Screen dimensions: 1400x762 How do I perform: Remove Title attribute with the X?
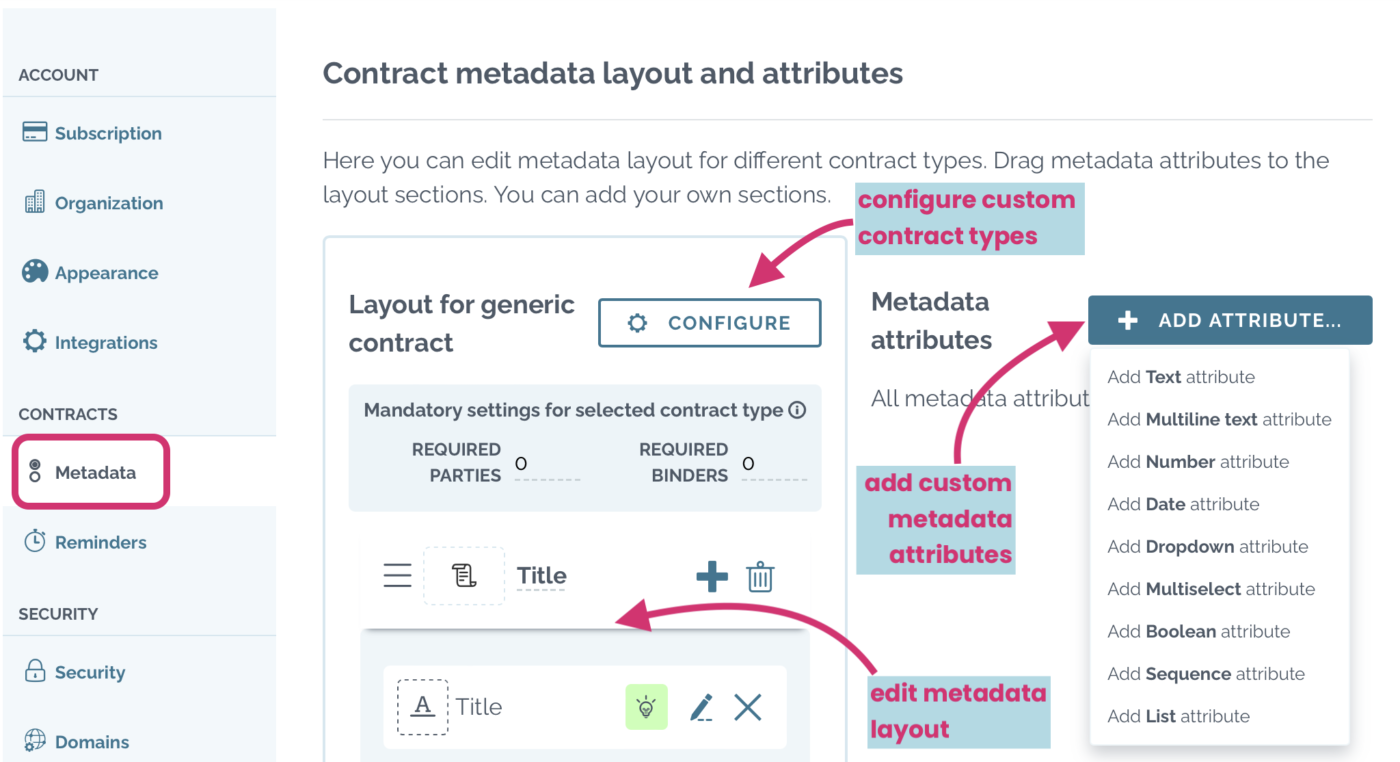pyautogui.click(x=747, y=707)
